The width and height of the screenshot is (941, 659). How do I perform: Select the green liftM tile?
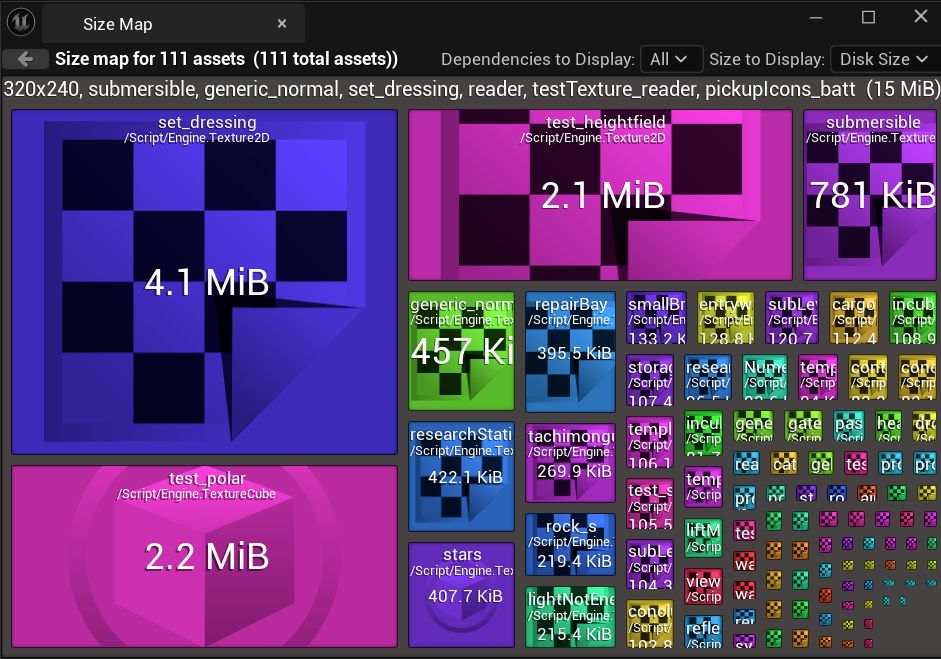[703, 538]
